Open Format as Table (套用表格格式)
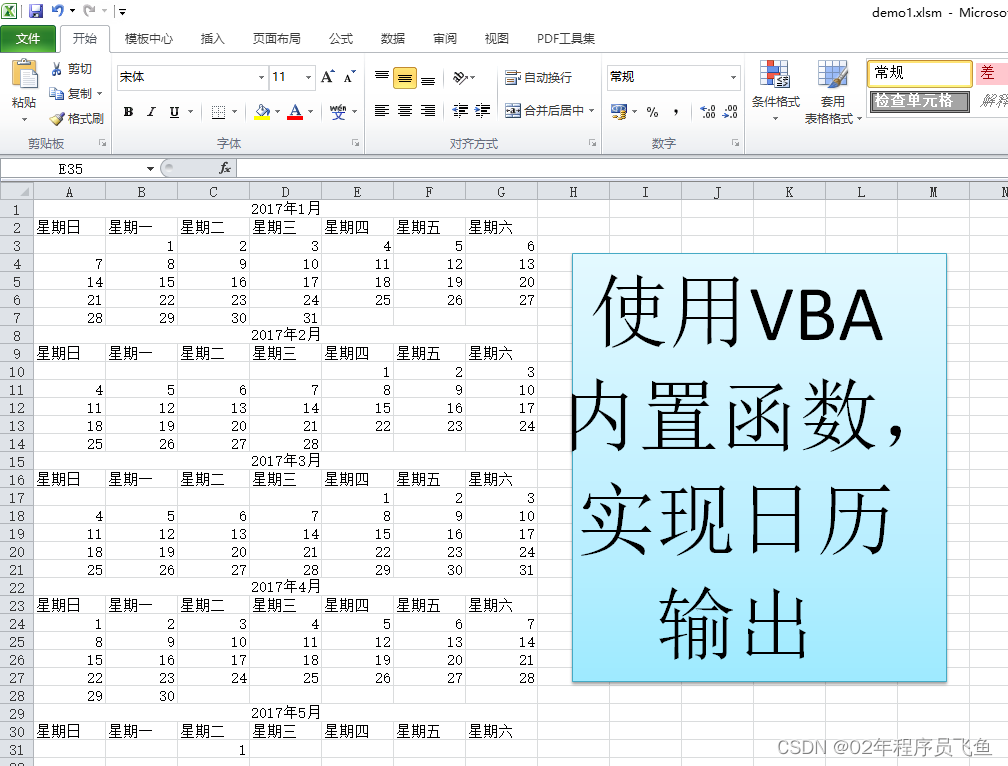 click(833, 91)
